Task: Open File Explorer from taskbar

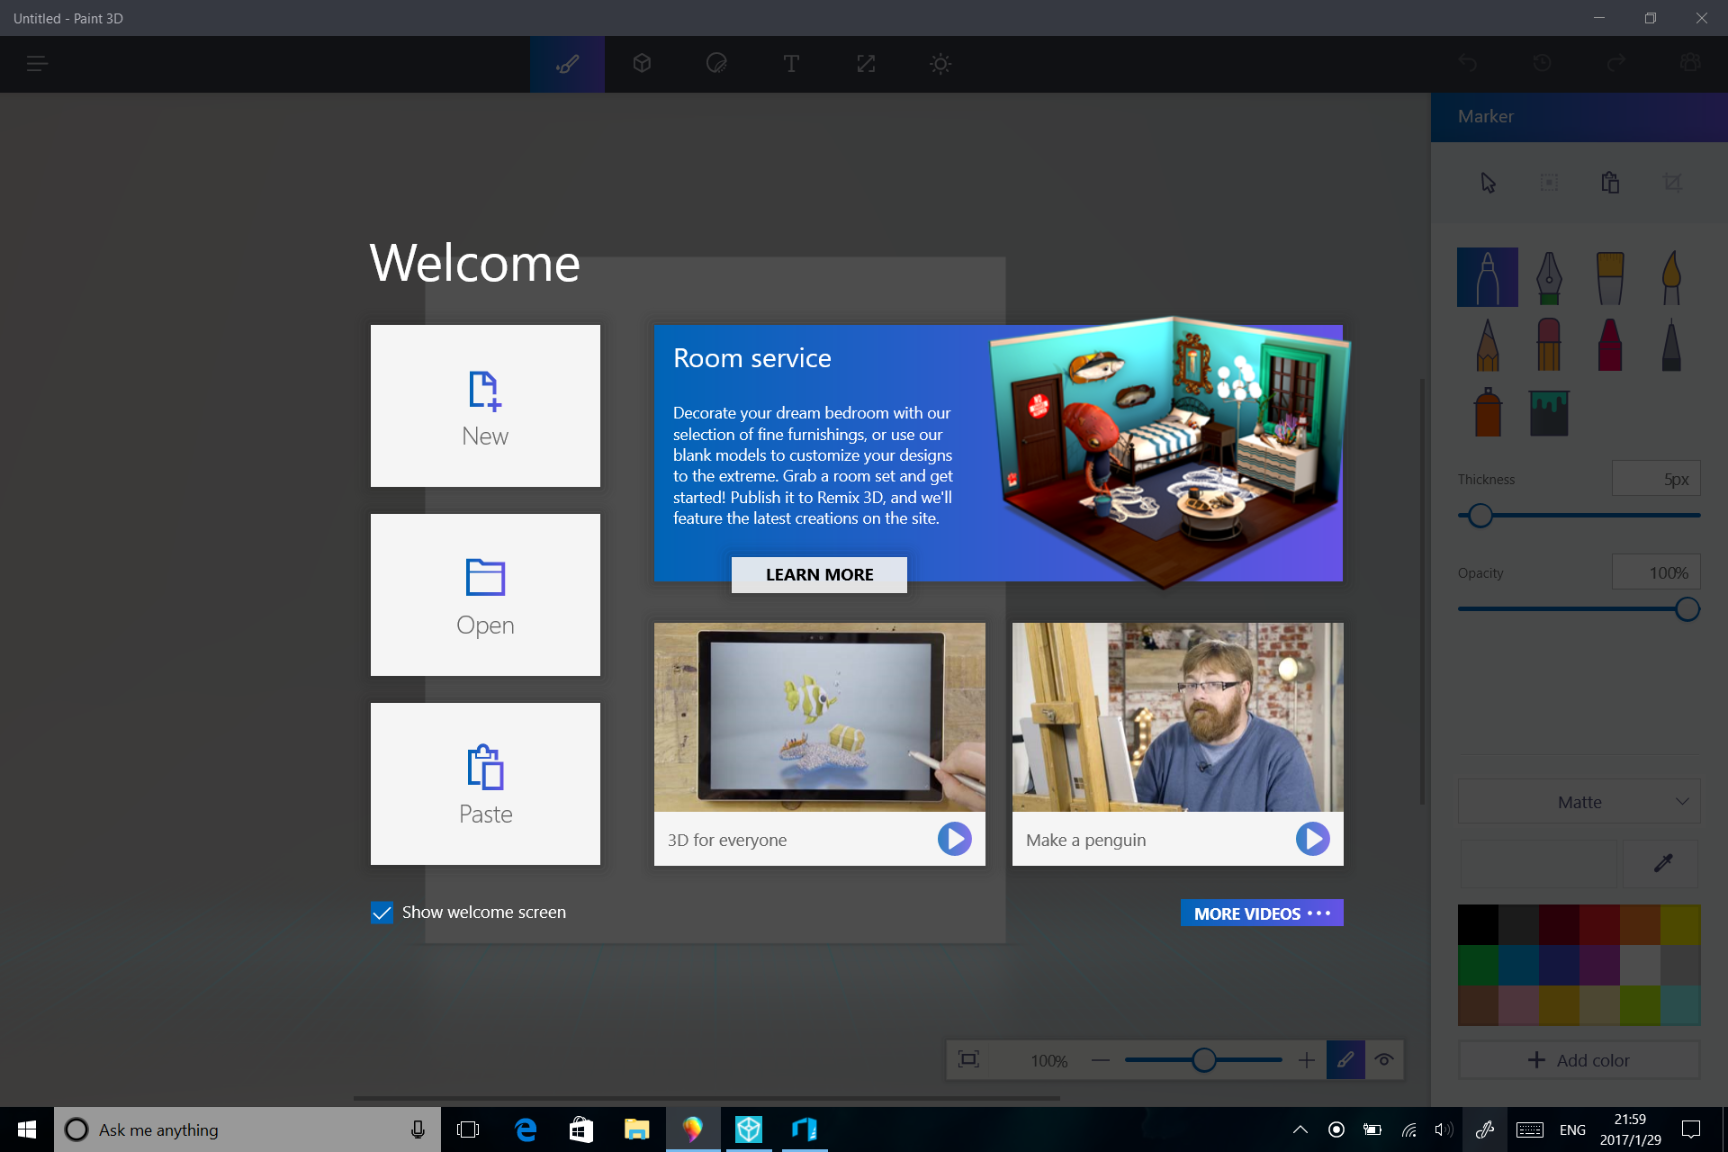Action: pos(636,1129)
